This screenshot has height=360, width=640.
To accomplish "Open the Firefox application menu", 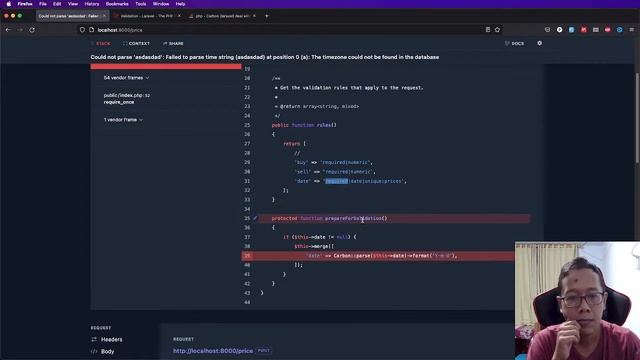I will click(25, 4).
